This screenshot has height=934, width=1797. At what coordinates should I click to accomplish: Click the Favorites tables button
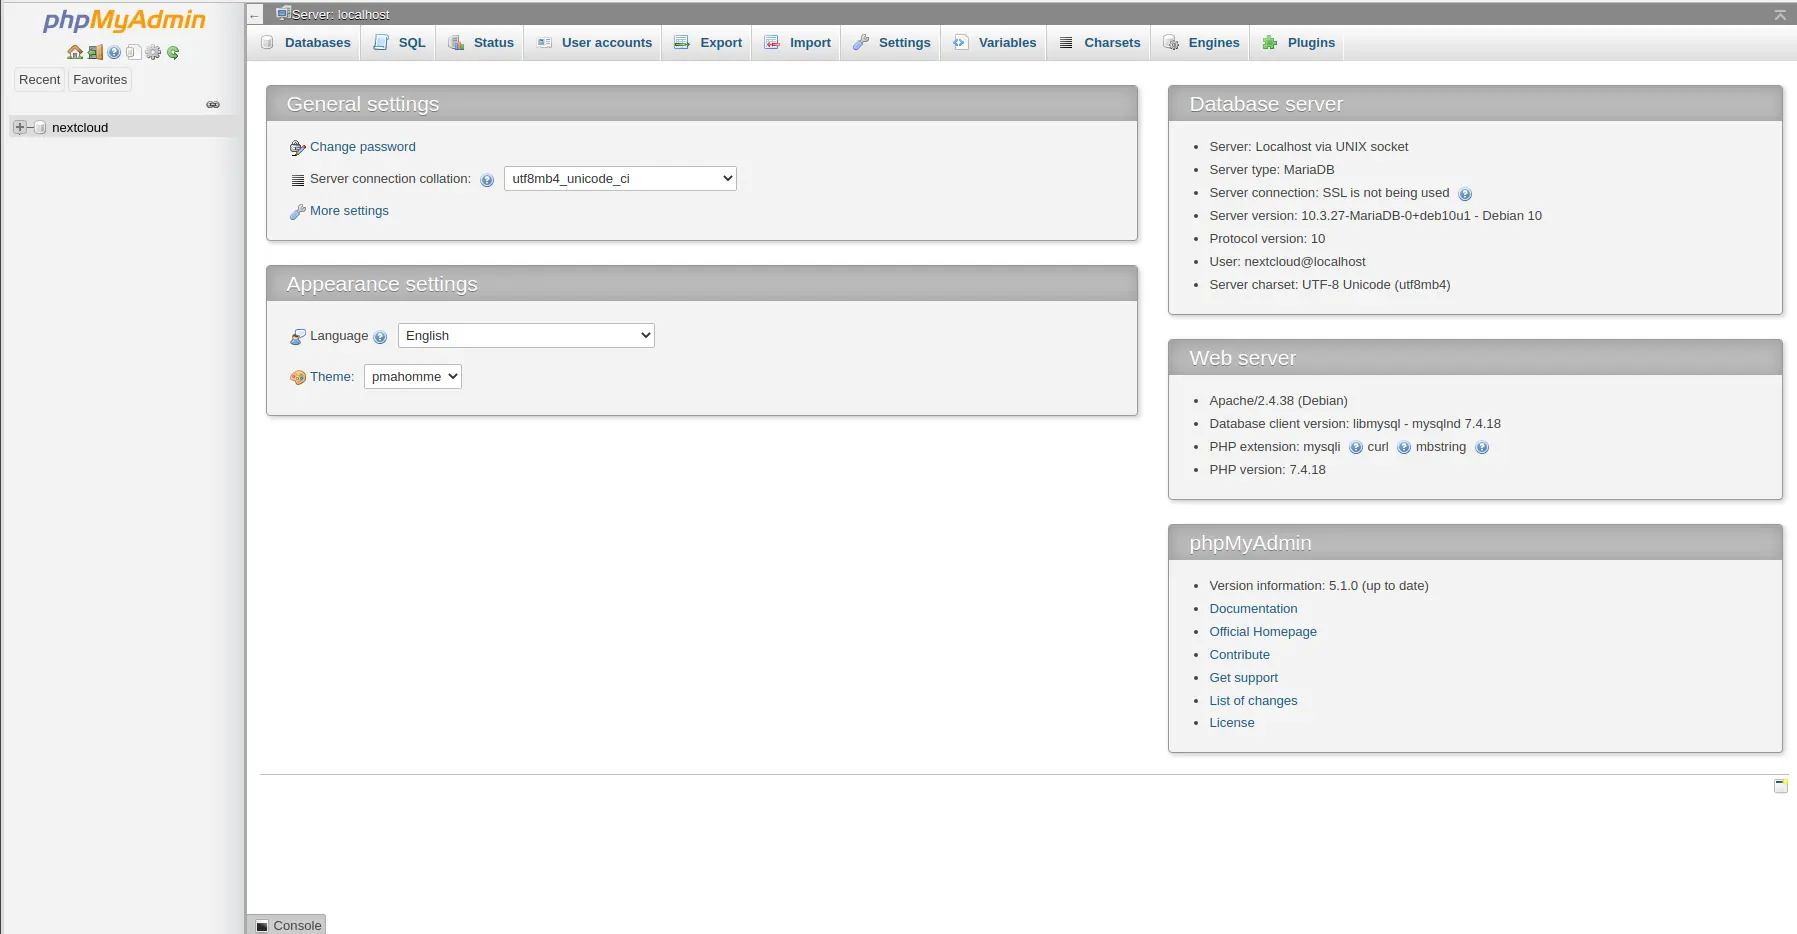click(100, 80)
